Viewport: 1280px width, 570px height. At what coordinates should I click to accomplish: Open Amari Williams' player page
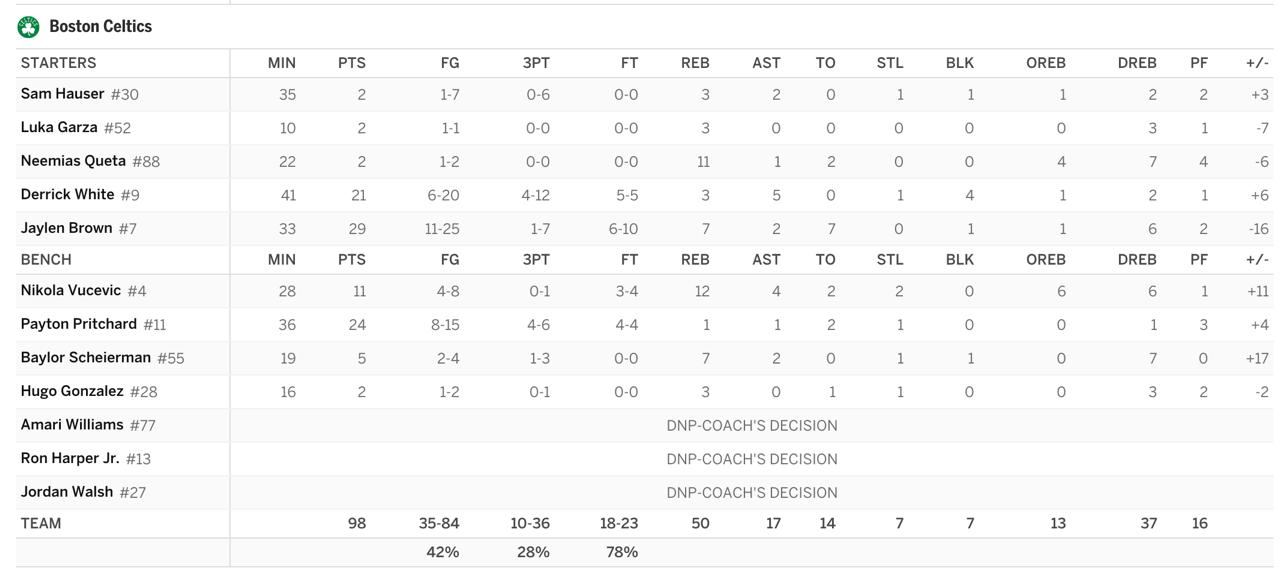tap(72, 425)
